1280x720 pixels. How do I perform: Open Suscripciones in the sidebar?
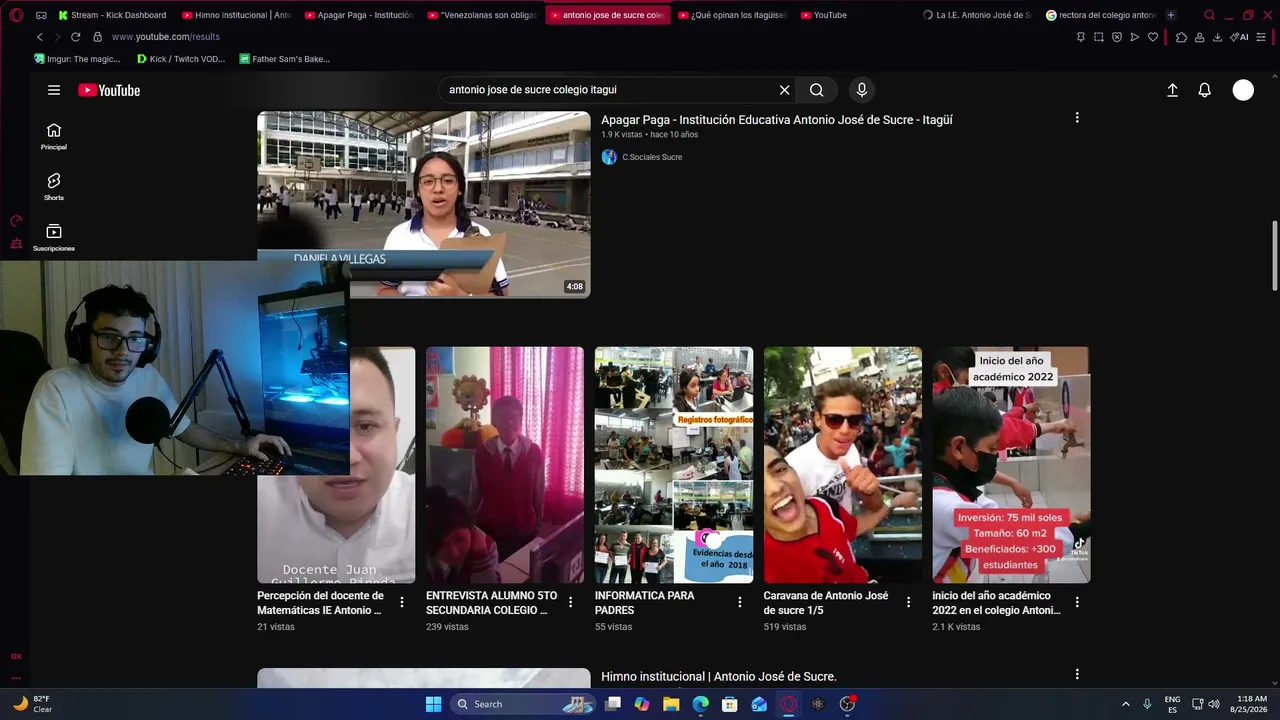(54, 237)
